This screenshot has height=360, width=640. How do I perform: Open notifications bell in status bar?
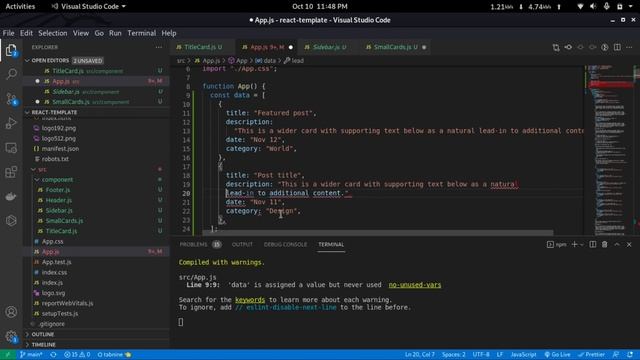(631, 355)
